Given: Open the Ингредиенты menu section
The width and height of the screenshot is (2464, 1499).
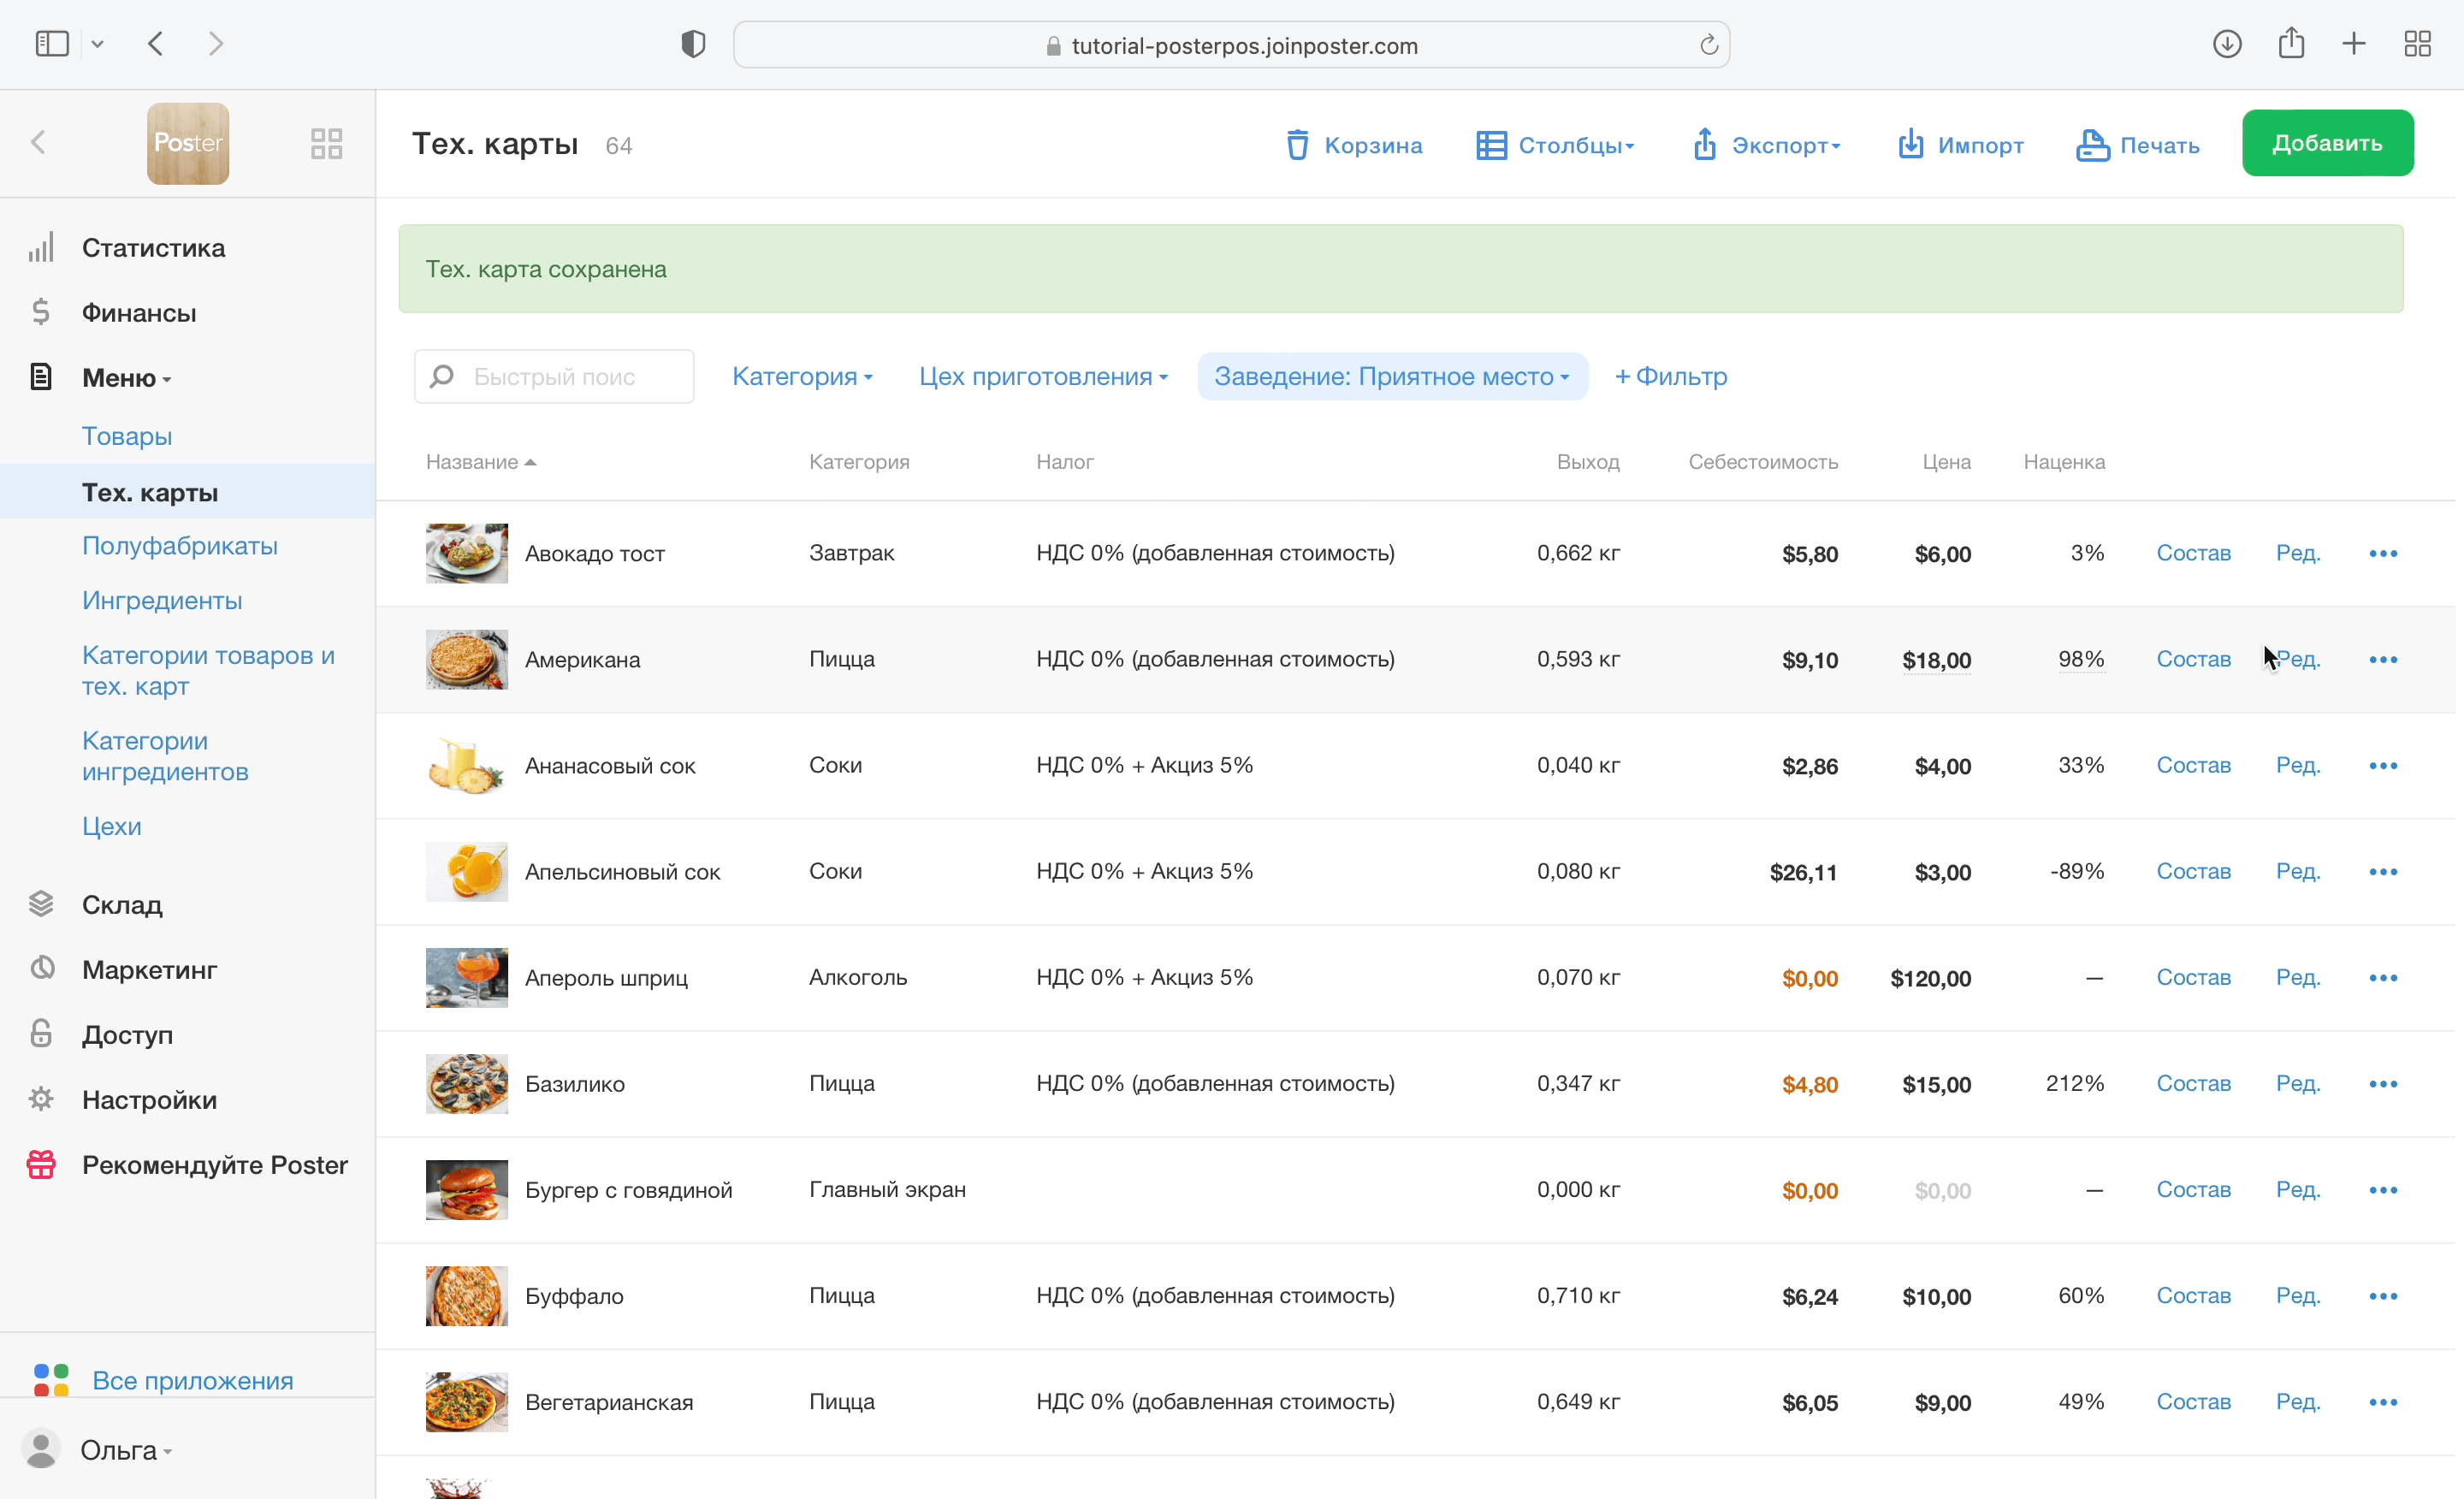Looking at the screenshot, I should tap(162, 600).
